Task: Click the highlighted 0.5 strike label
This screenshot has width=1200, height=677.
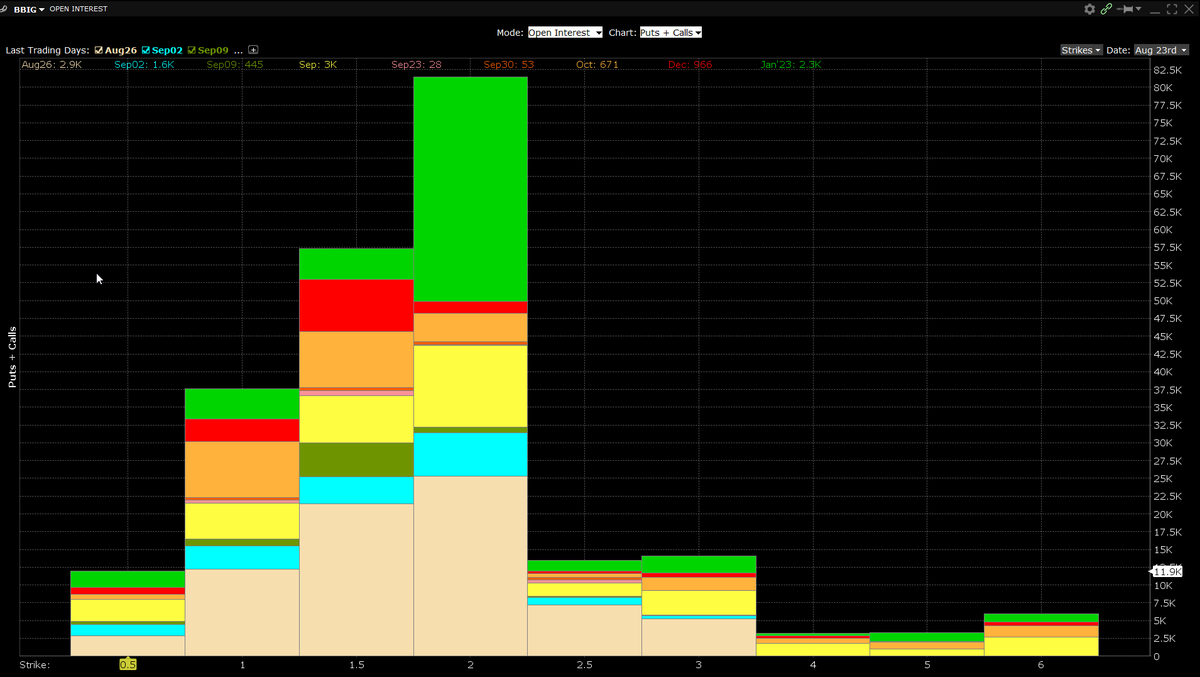Action: click(128, 663)
